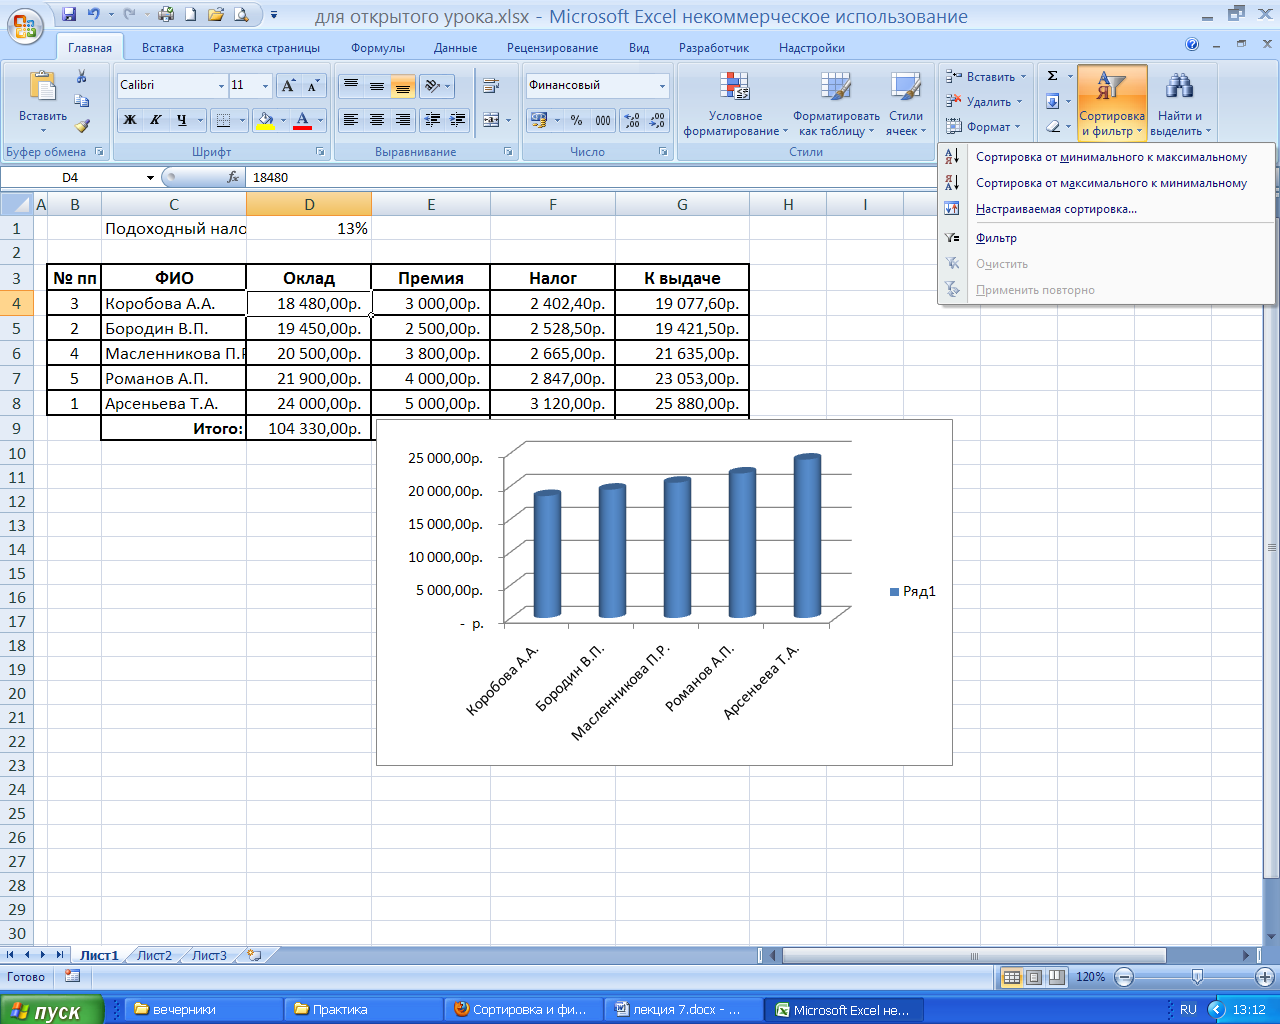Switch to the Формулы ribbon tab
The width and height of the screenshot is (1280, 1024).
[x=377, y=48]
